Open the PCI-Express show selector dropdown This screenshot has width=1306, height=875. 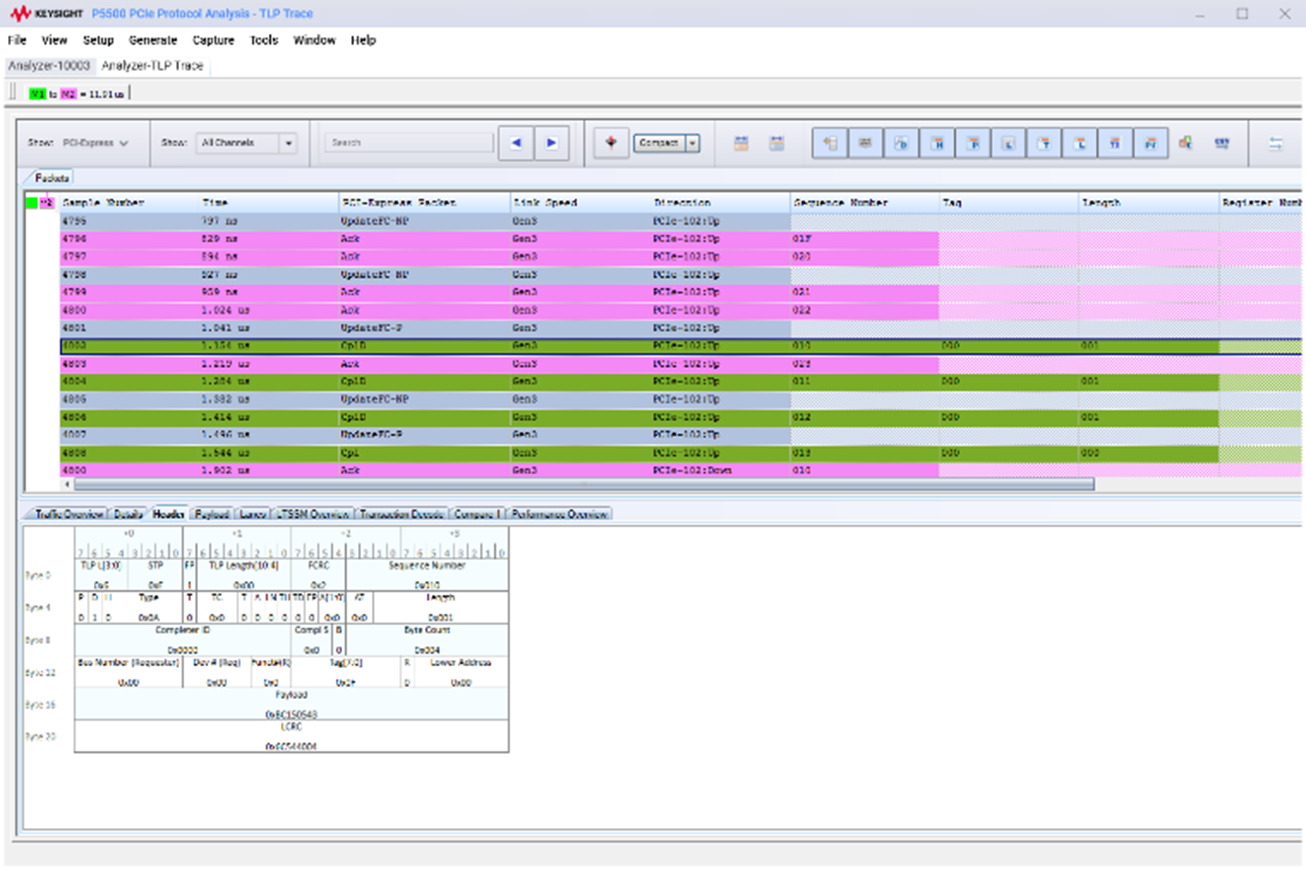coord(95,142)
